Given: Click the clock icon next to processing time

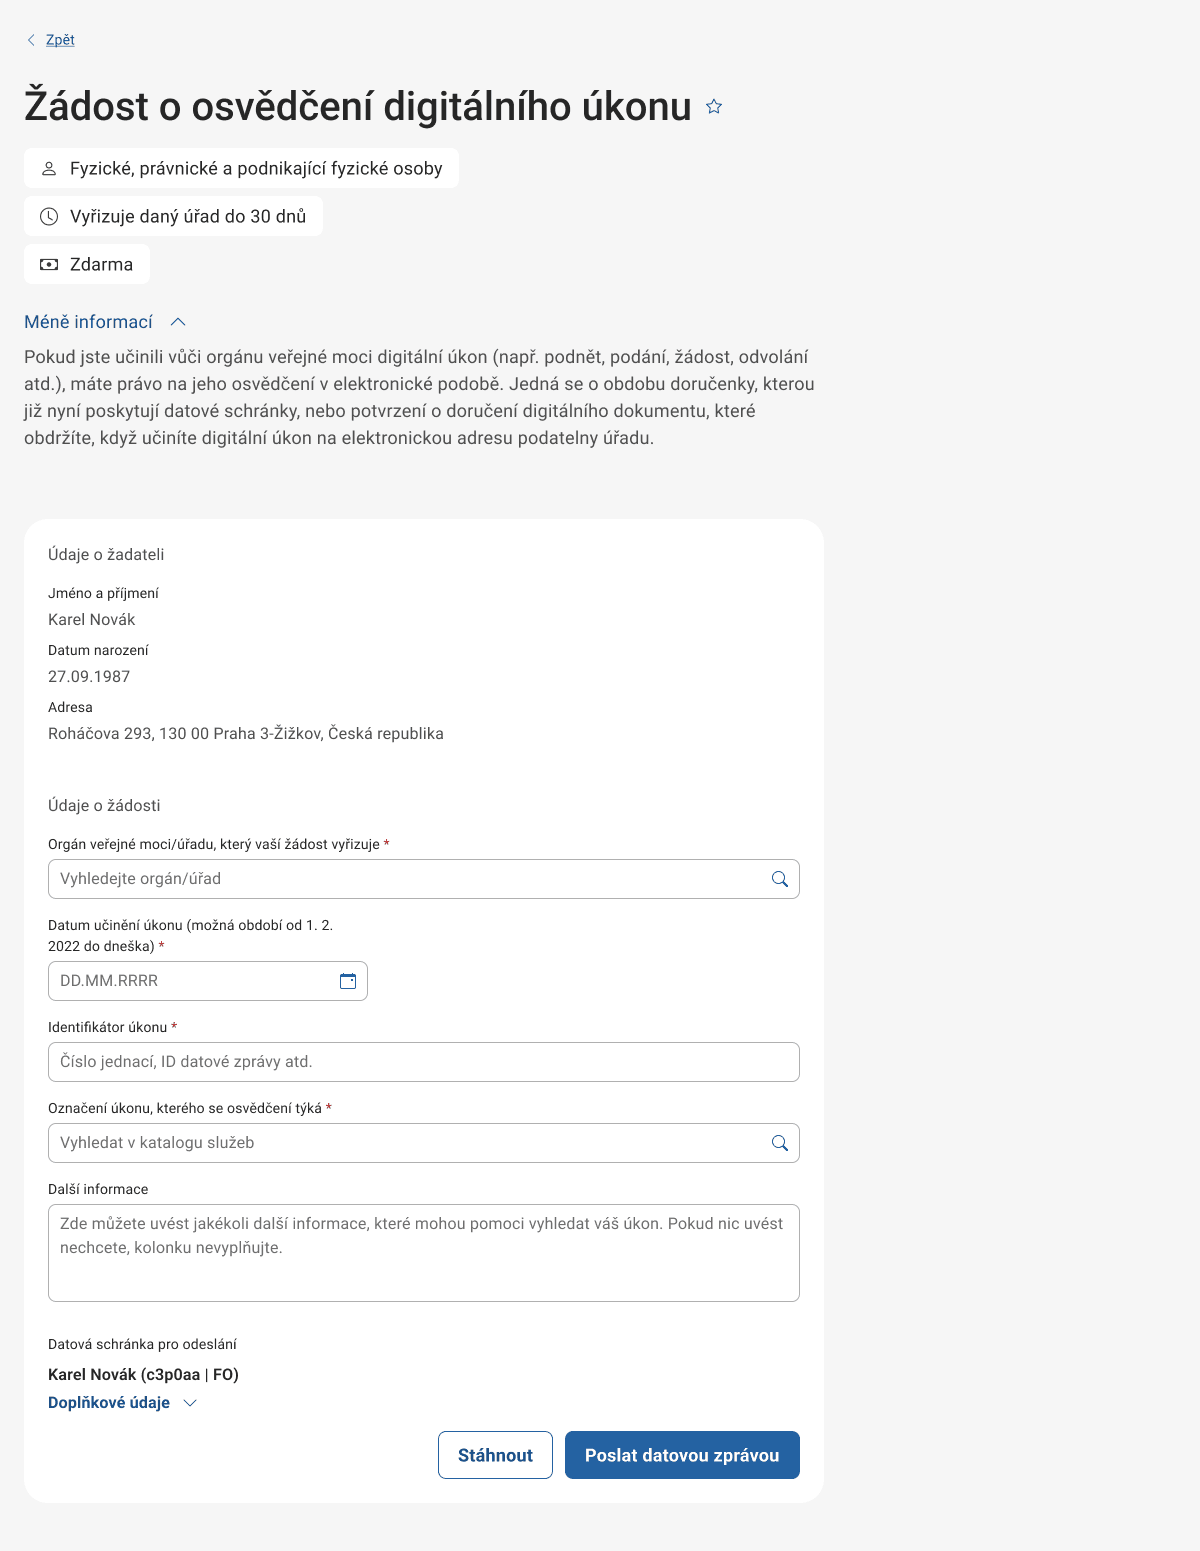Looking at the screenshot, I should pyautogui.click(x=48, y=217).
